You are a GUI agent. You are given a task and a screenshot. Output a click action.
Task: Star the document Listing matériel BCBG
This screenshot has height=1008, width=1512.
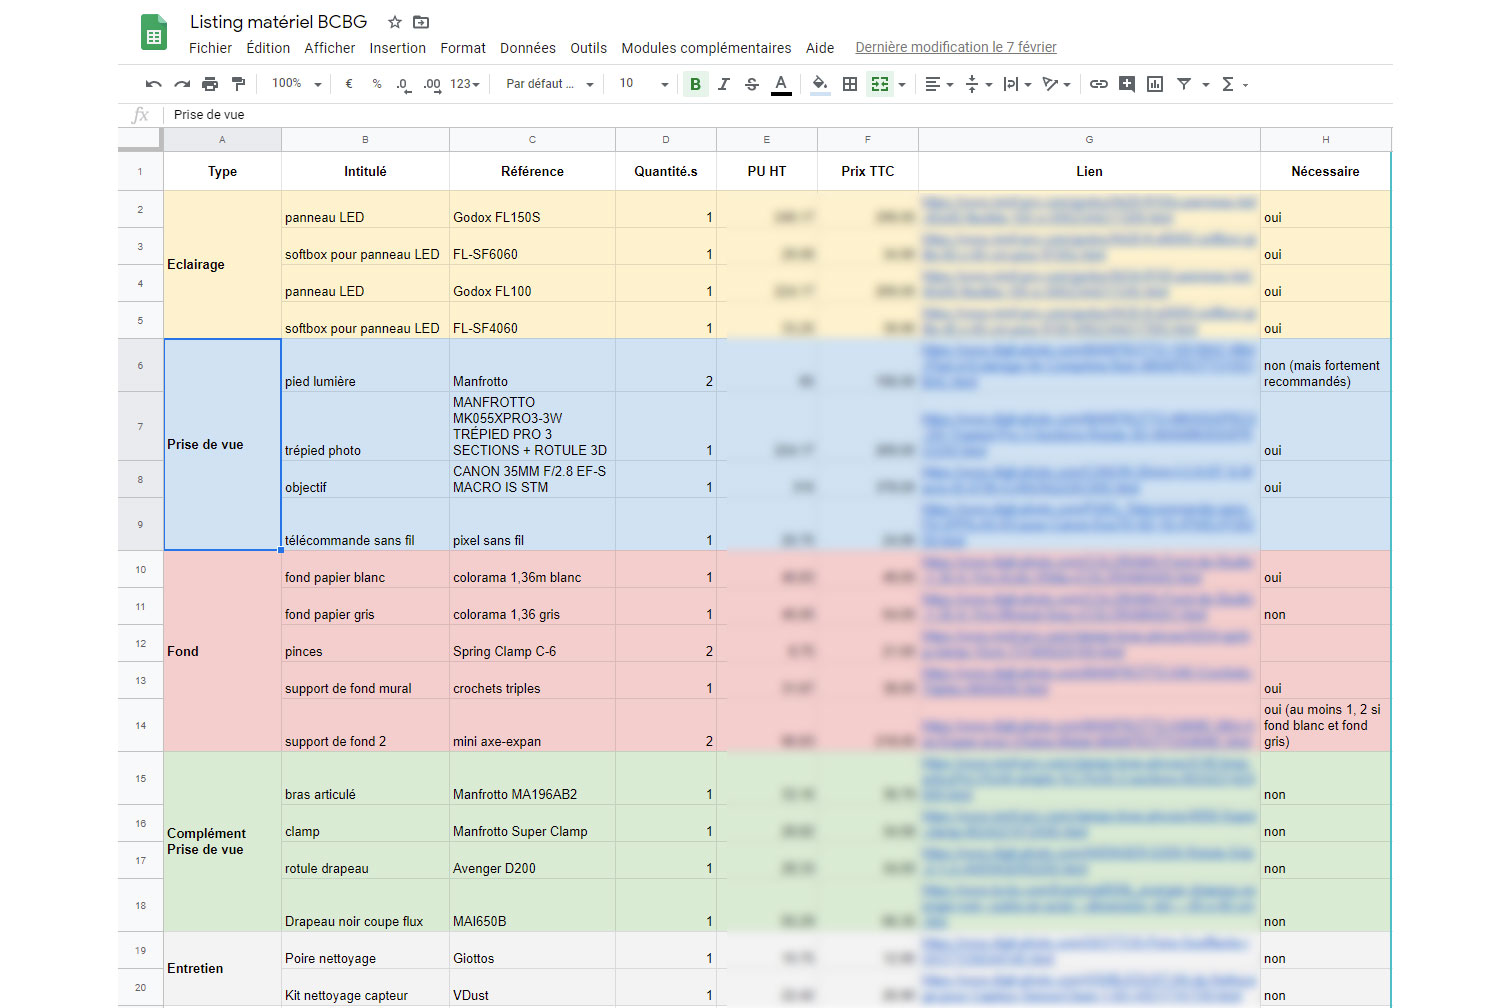click(x=395, y=22)
